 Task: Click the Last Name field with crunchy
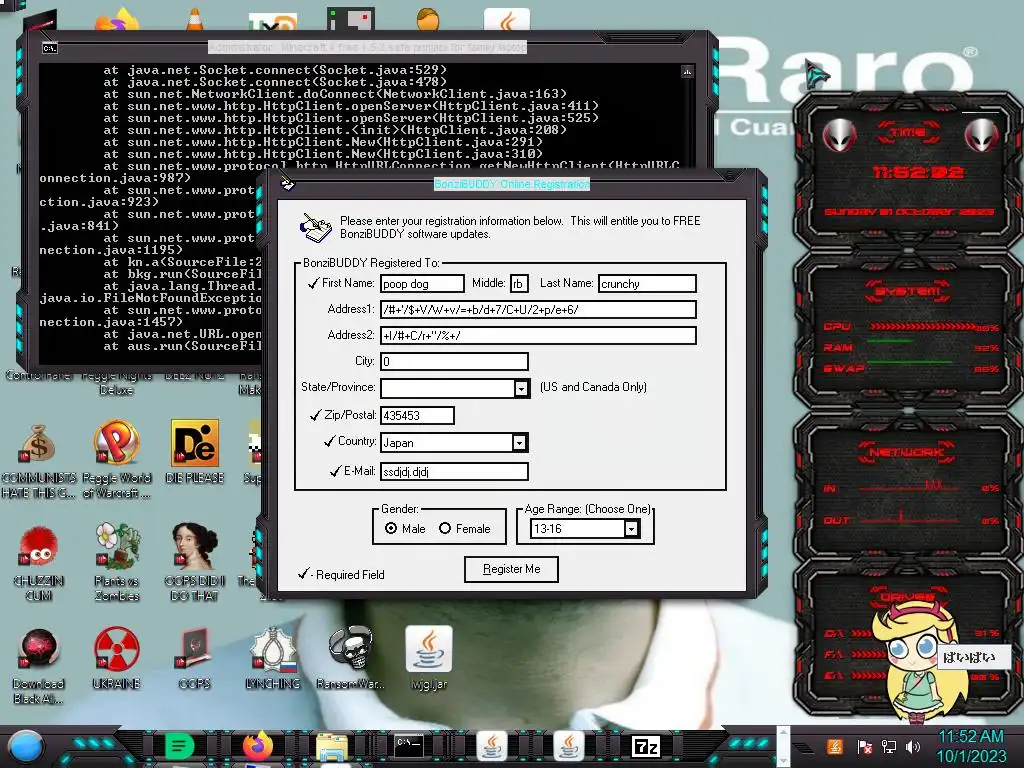(x=647, y=283)
